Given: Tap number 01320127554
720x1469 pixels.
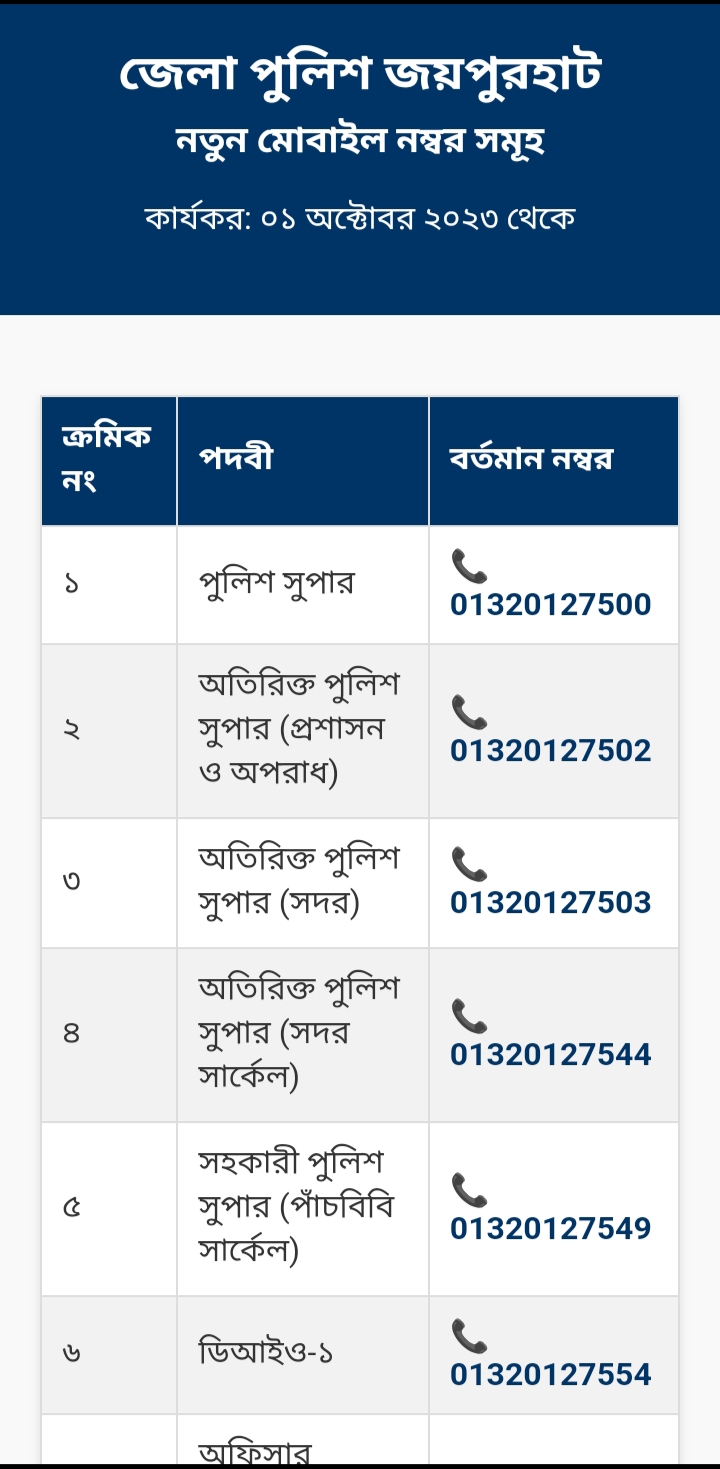Looking at the screenshot, I should point(550,1374).
